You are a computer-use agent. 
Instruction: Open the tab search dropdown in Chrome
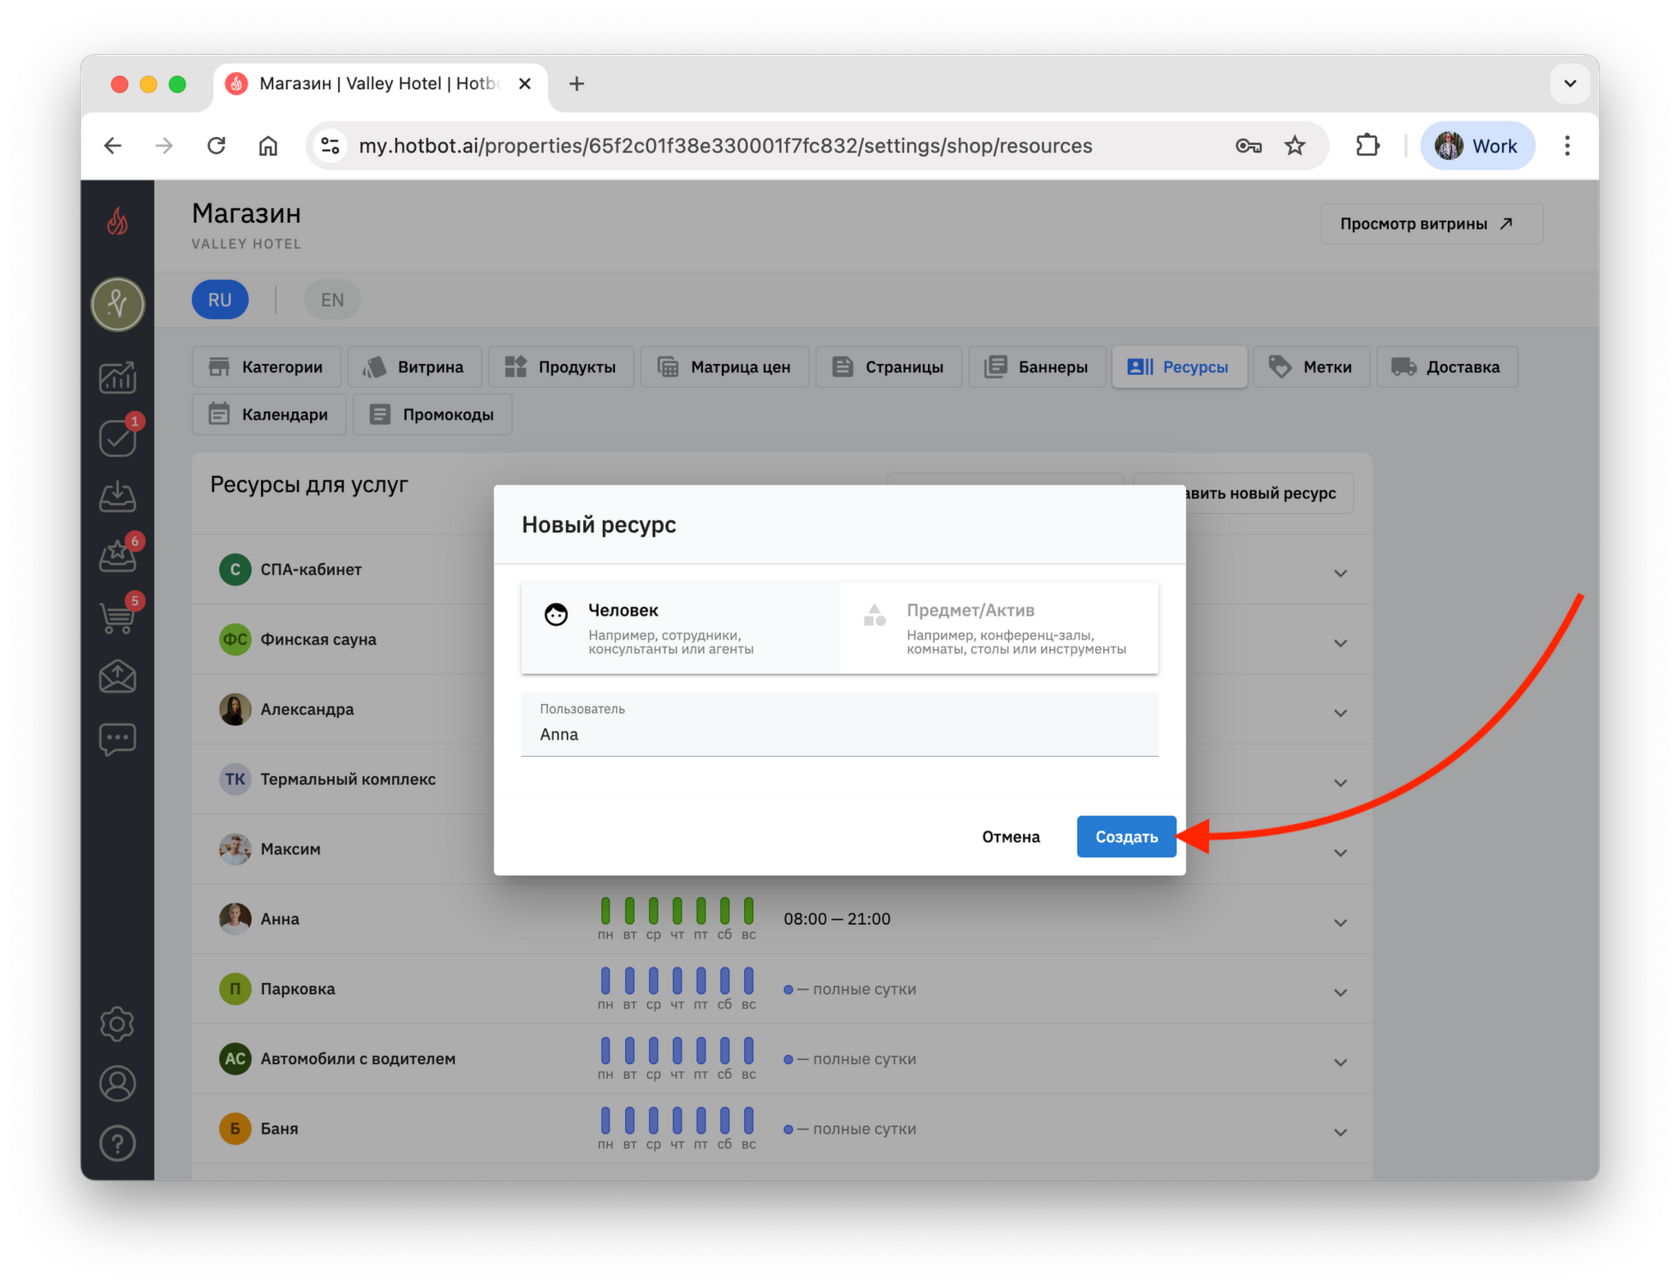[x=1570, y=84]
